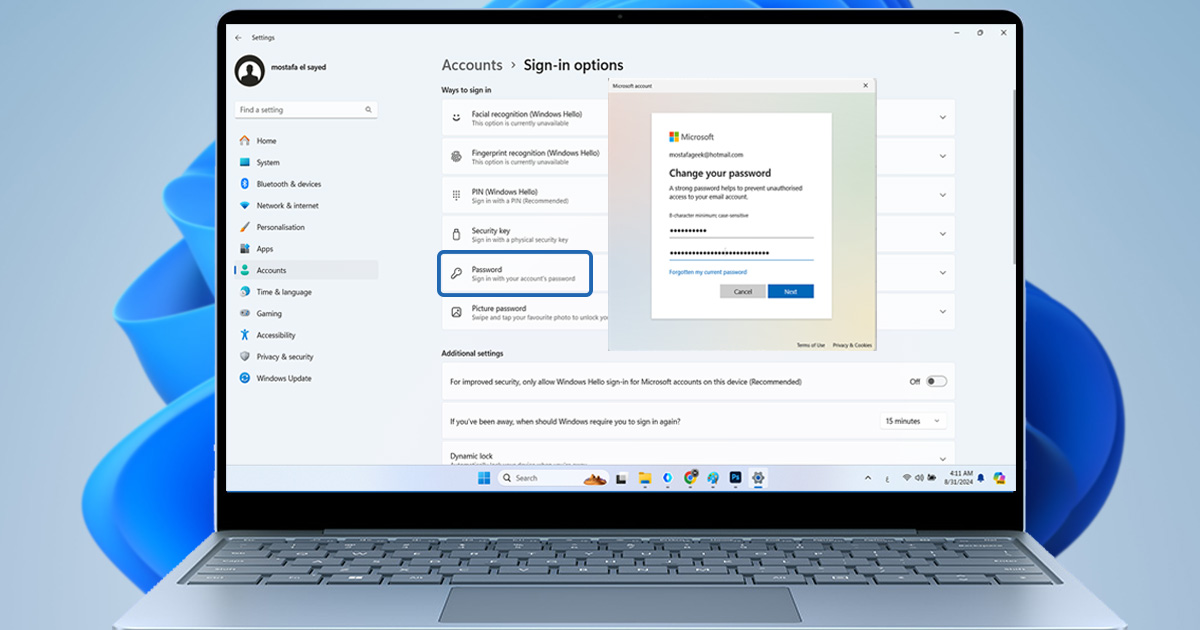Screen dimensions: 1200x630
Task: Click the Additional settings heading
Action: [x=472, y=353]
